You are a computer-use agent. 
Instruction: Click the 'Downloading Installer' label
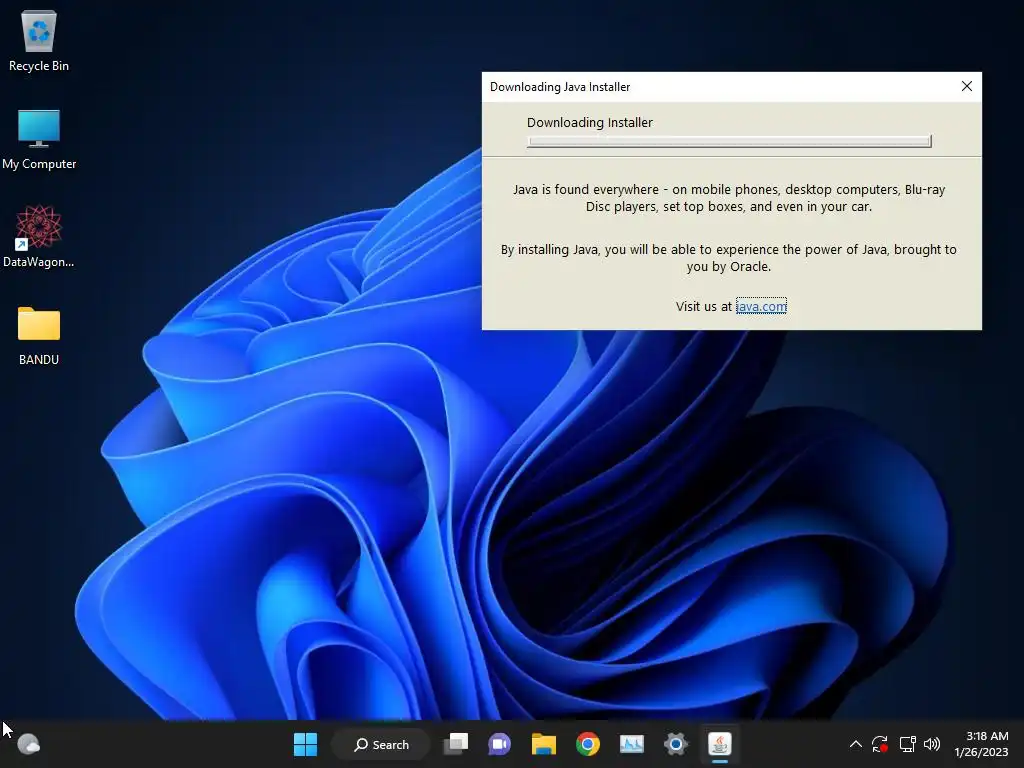pos(590,122)
